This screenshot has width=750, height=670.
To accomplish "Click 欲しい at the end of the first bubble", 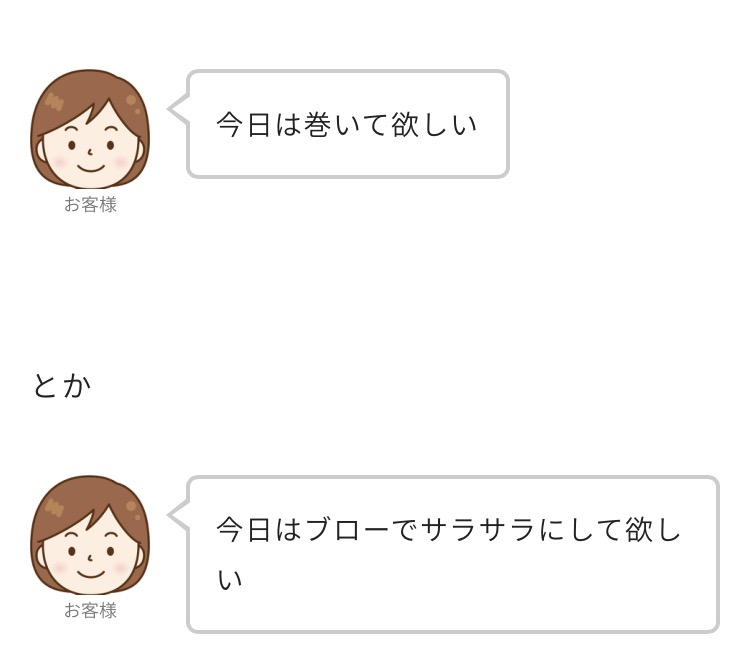I will pos(434,125).
